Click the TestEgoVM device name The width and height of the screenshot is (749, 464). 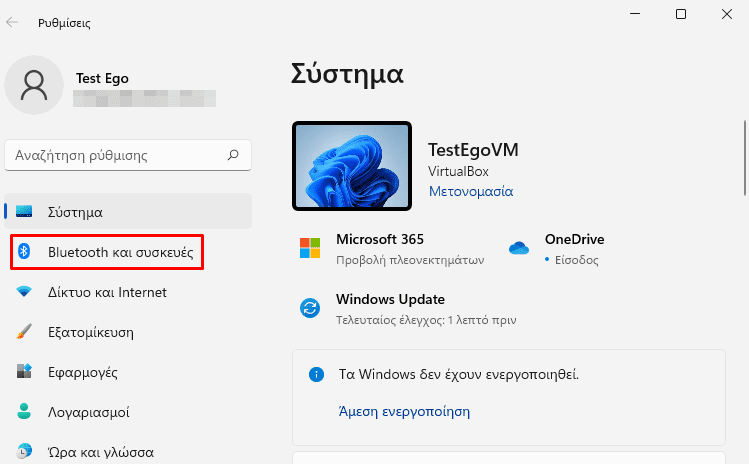473,150
